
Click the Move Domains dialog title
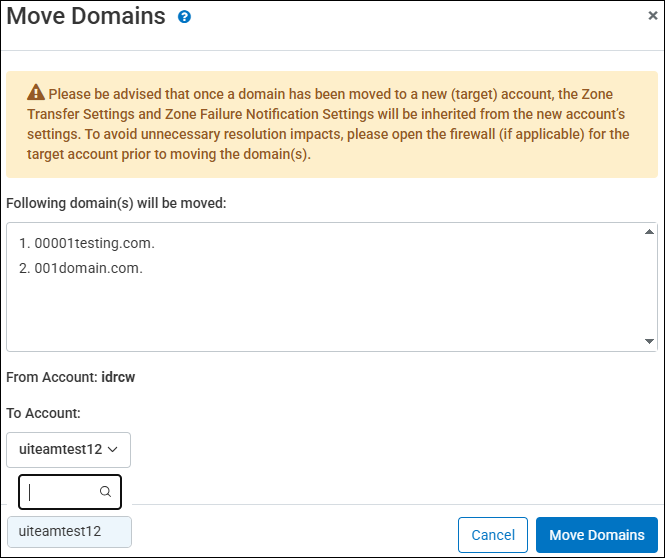86,17
